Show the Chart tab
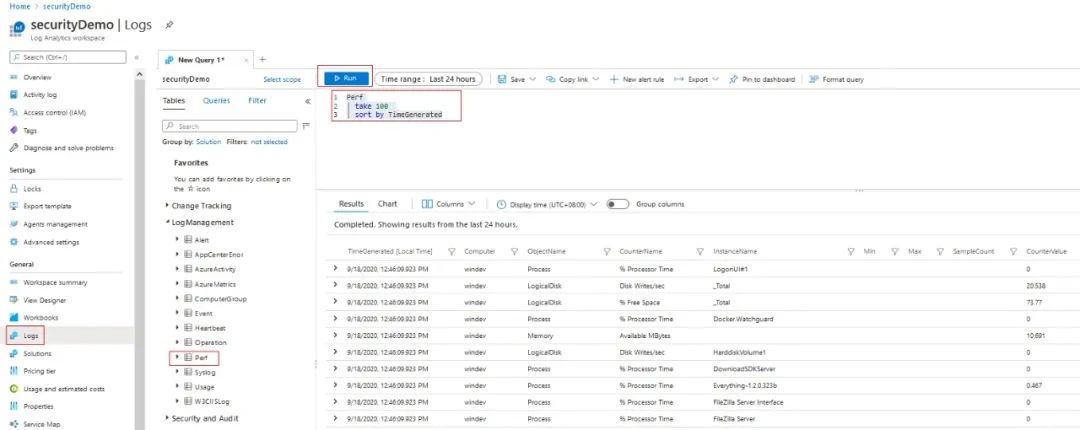This screenshot has height=430, width=1080. (387, 204)
